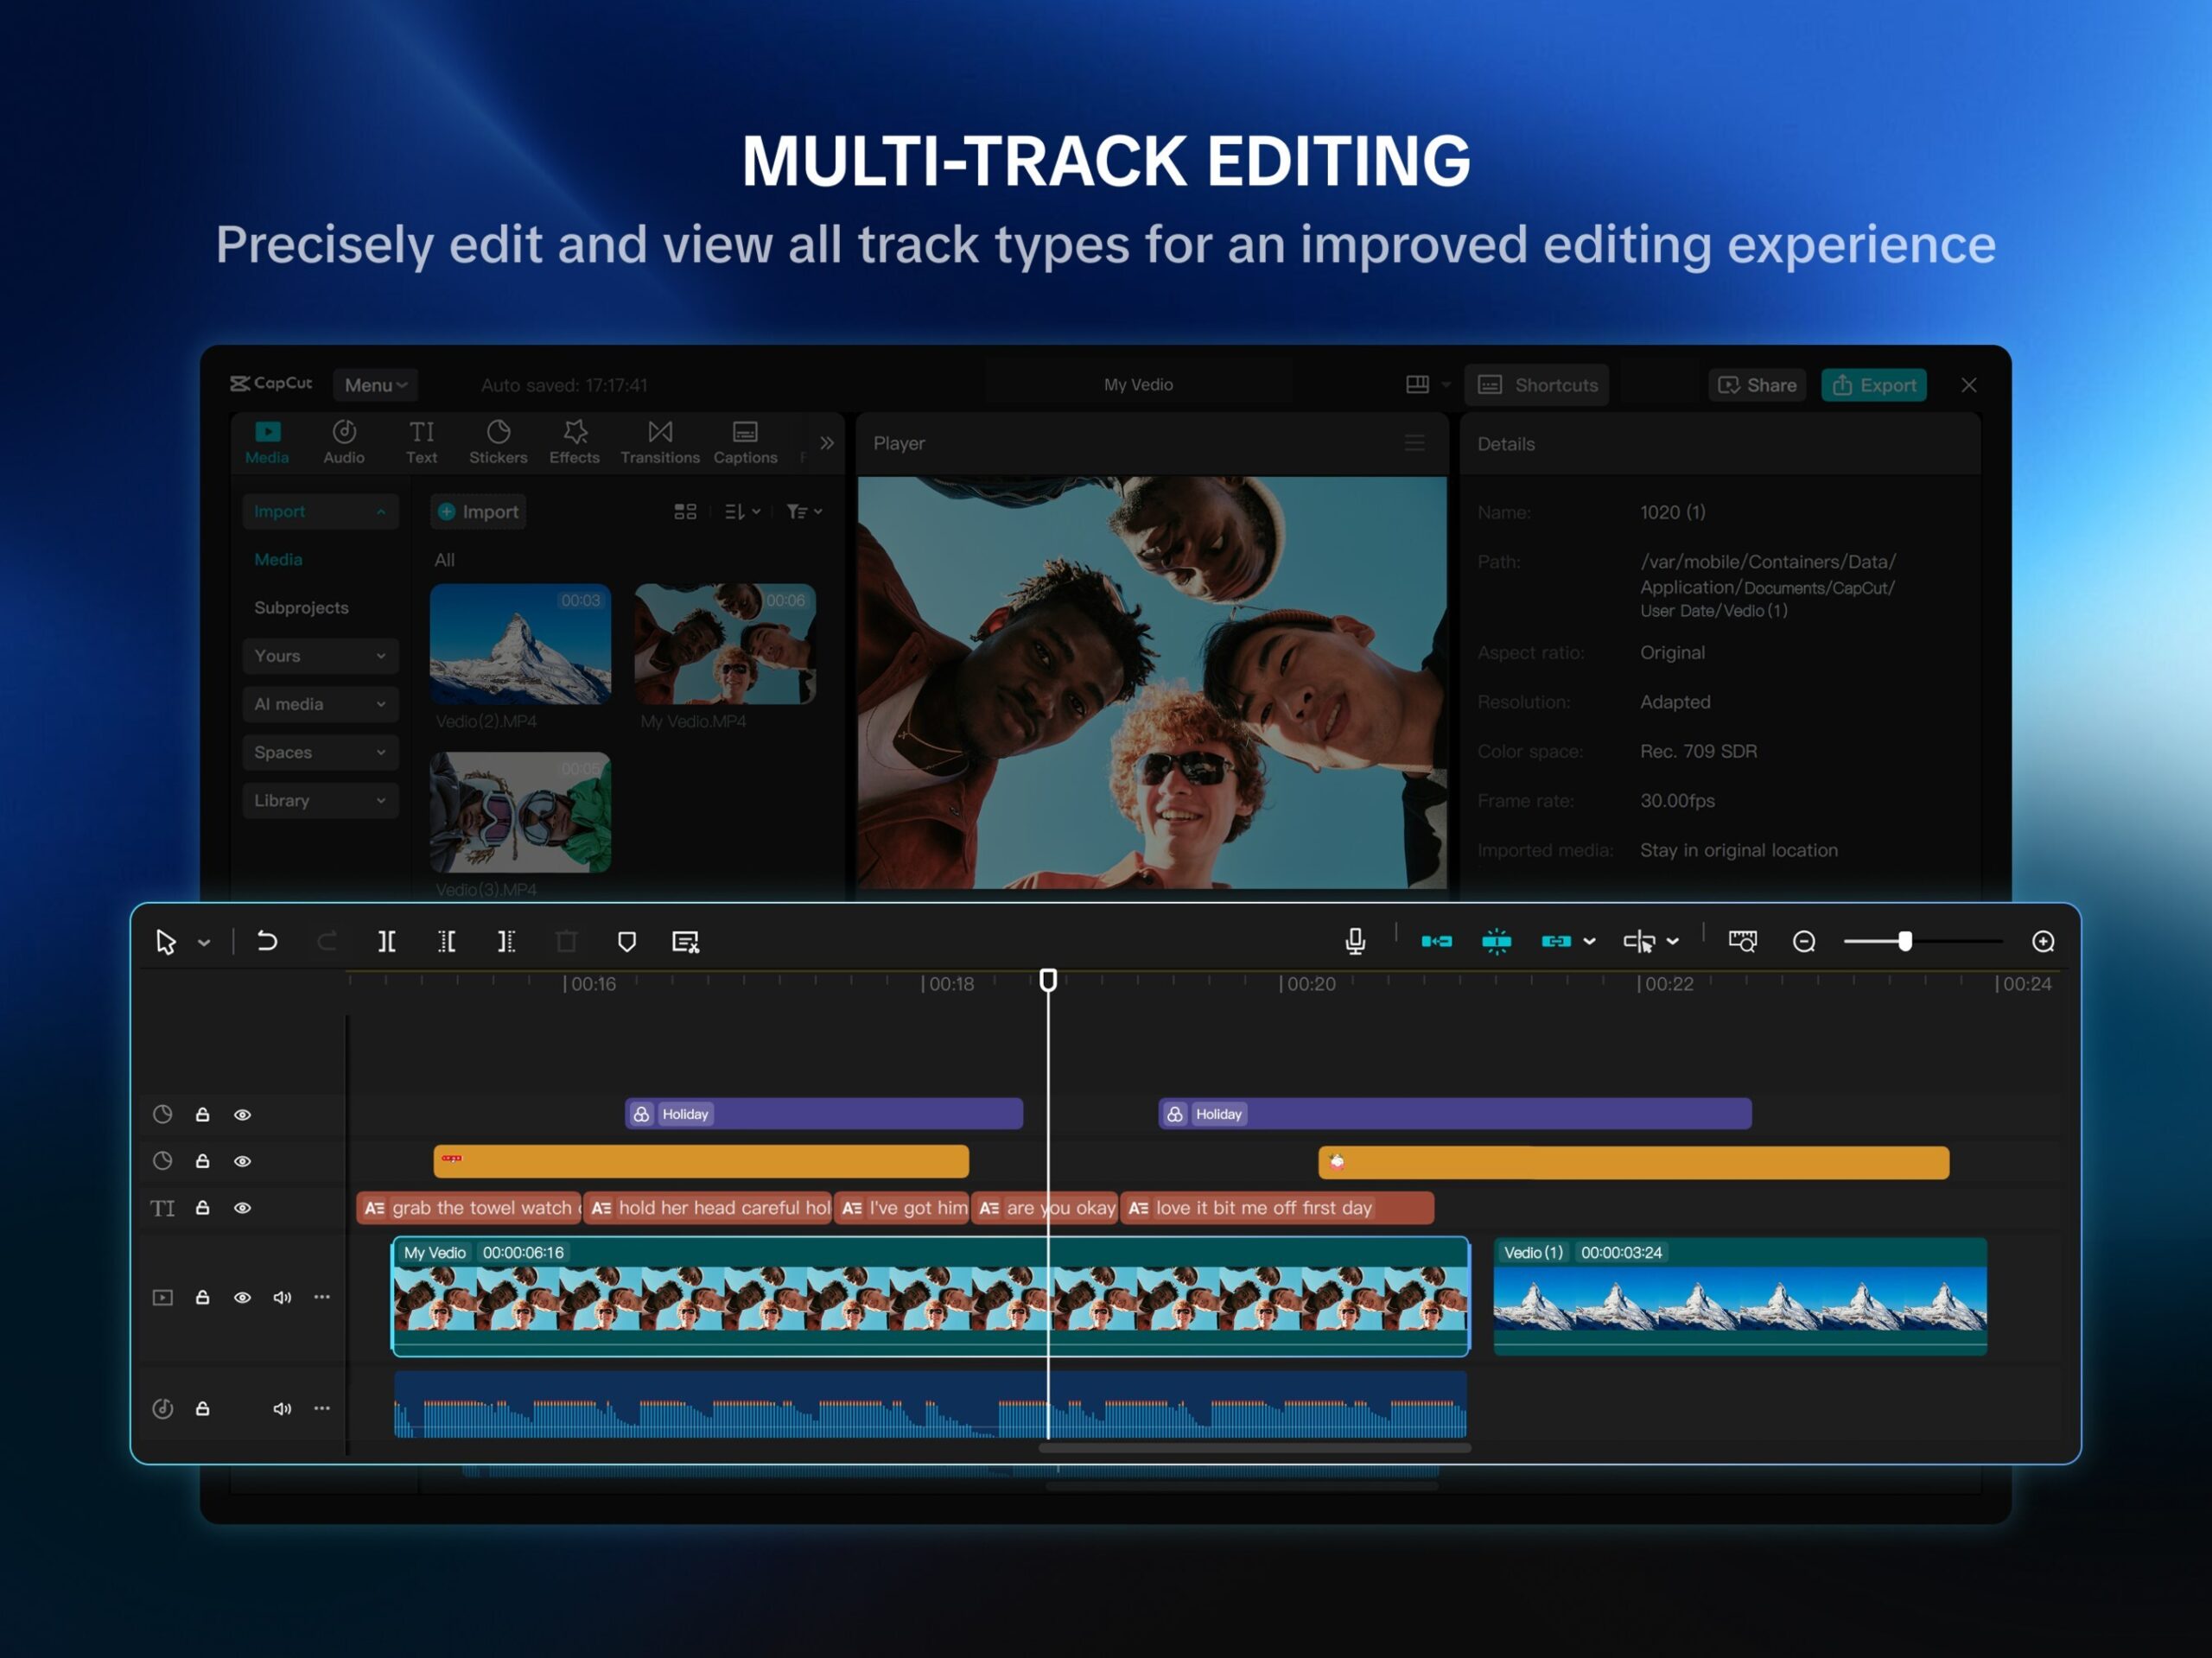Open the Stickers panel icon

(x=498, y=441)
